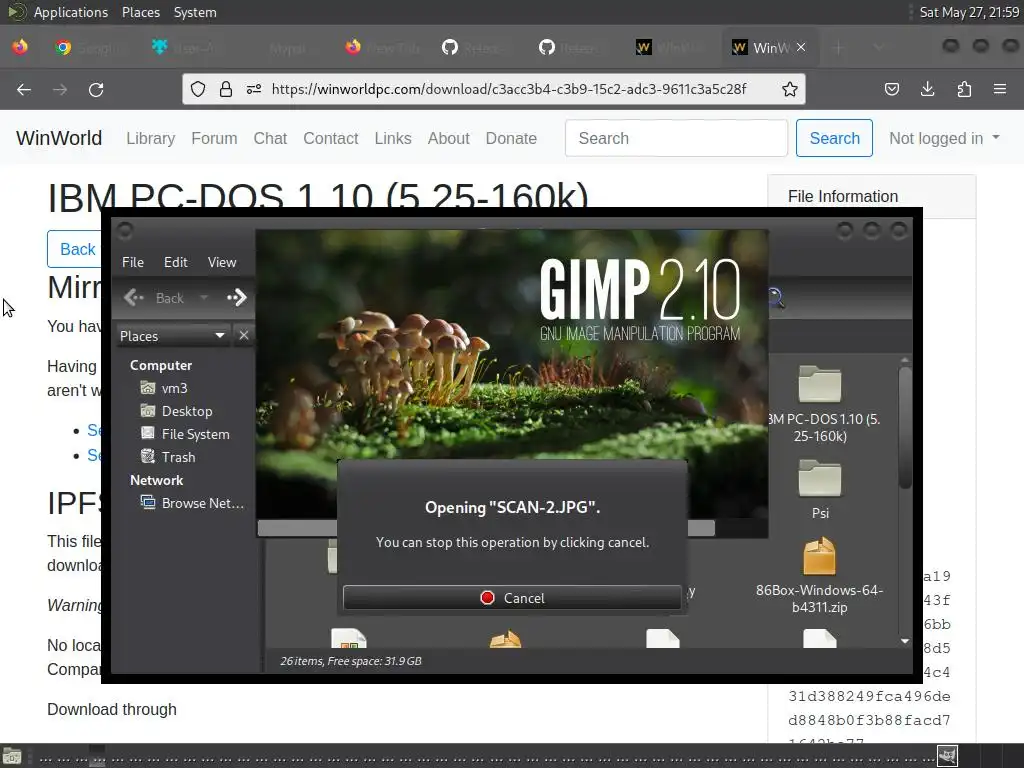Focus the WinWorld Search text field
1024x768 pixels.
pos(677,138)
